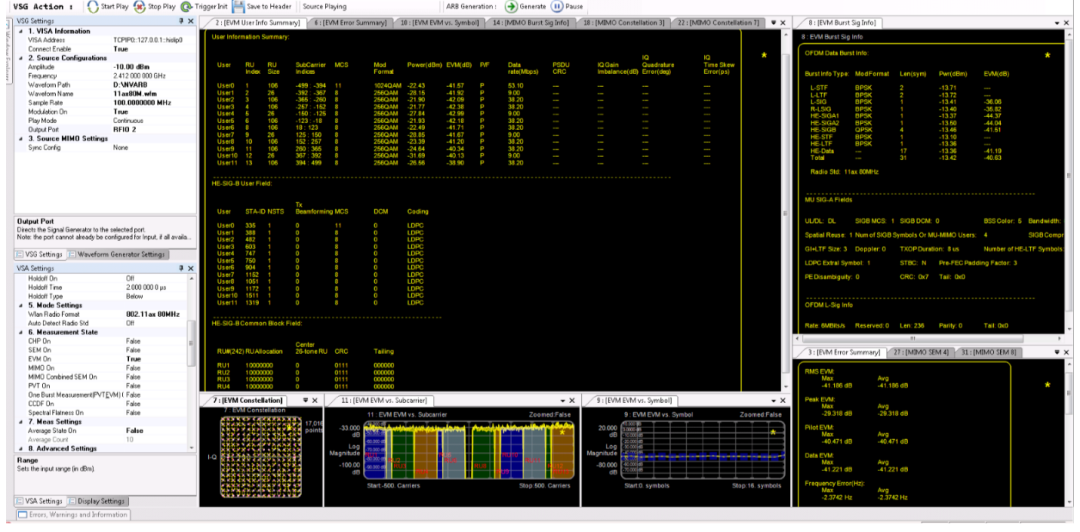This screenshot has width=1080, height=532.
Task: Open the EVM Constellation pane dropdown arrow
Action: click(305, 400)
